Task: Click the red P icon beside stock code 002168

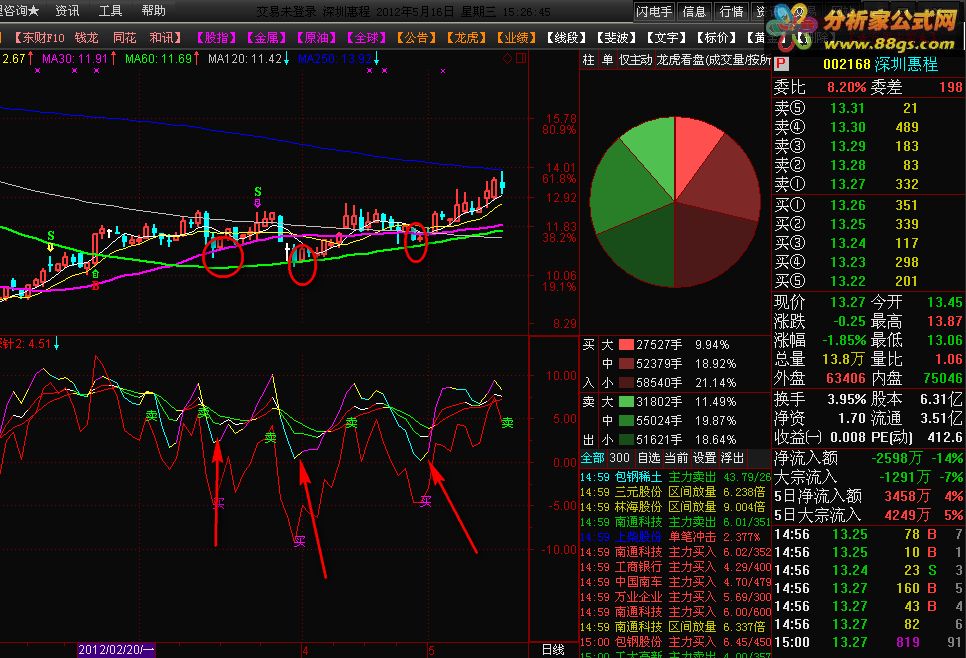Action: click(x=781, y=64)
